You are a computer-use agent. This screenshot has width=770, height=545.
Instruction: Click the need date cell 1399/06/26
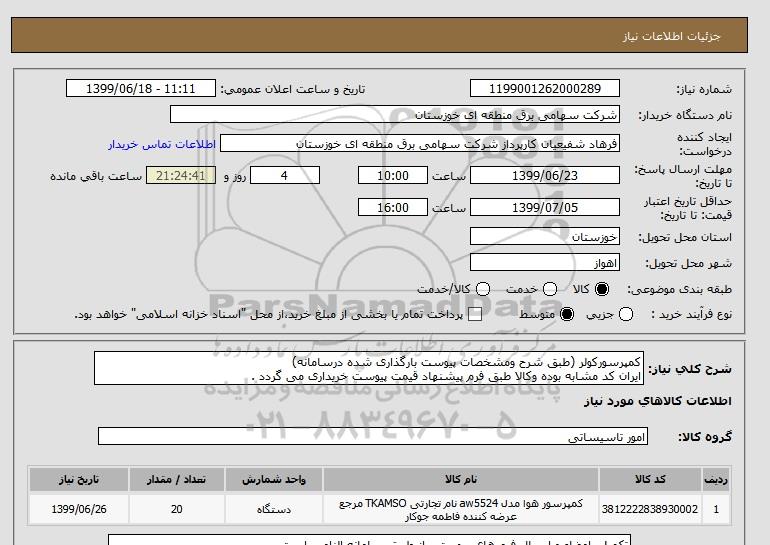click(79, 509)
